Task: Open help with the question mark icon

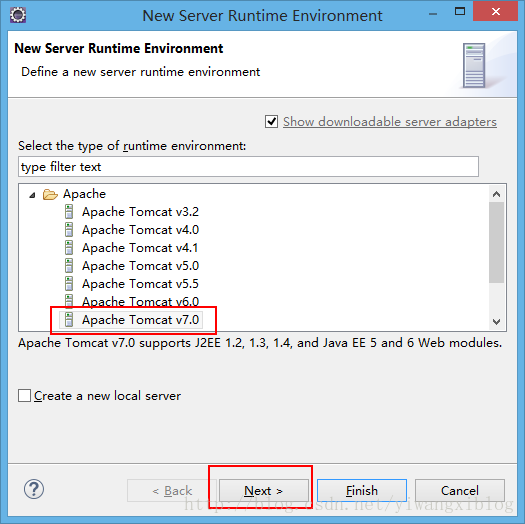Action: (x=34, y=489)
